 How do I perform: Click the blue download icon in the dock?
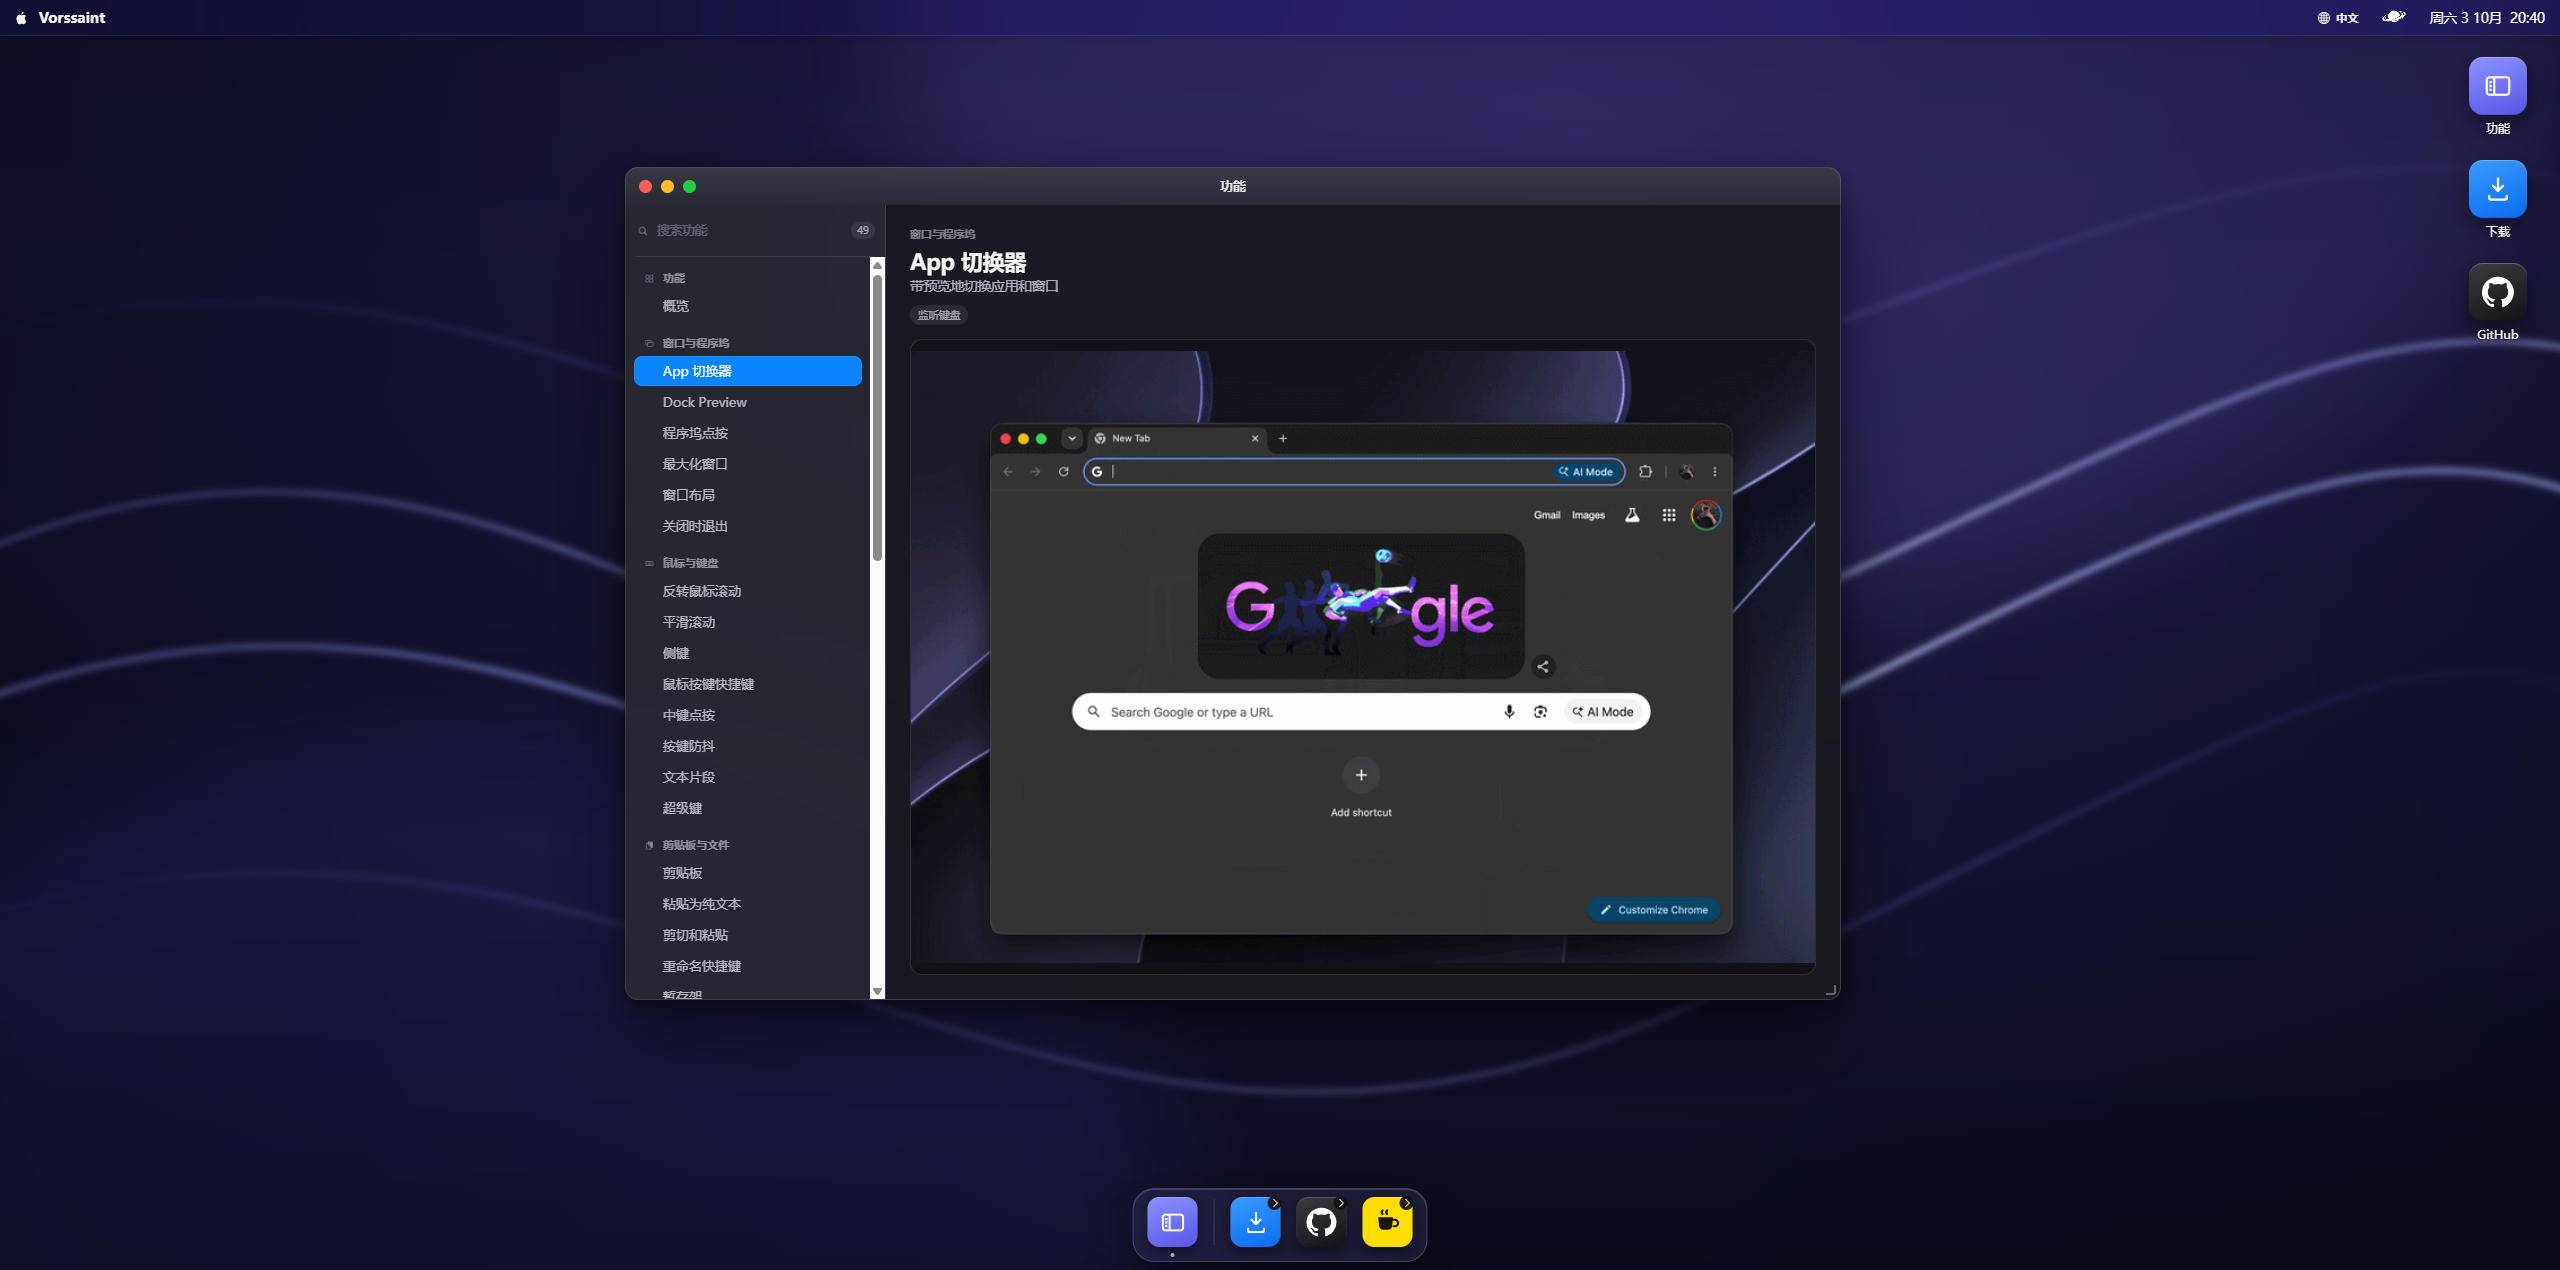(x=1255, y=1221)
